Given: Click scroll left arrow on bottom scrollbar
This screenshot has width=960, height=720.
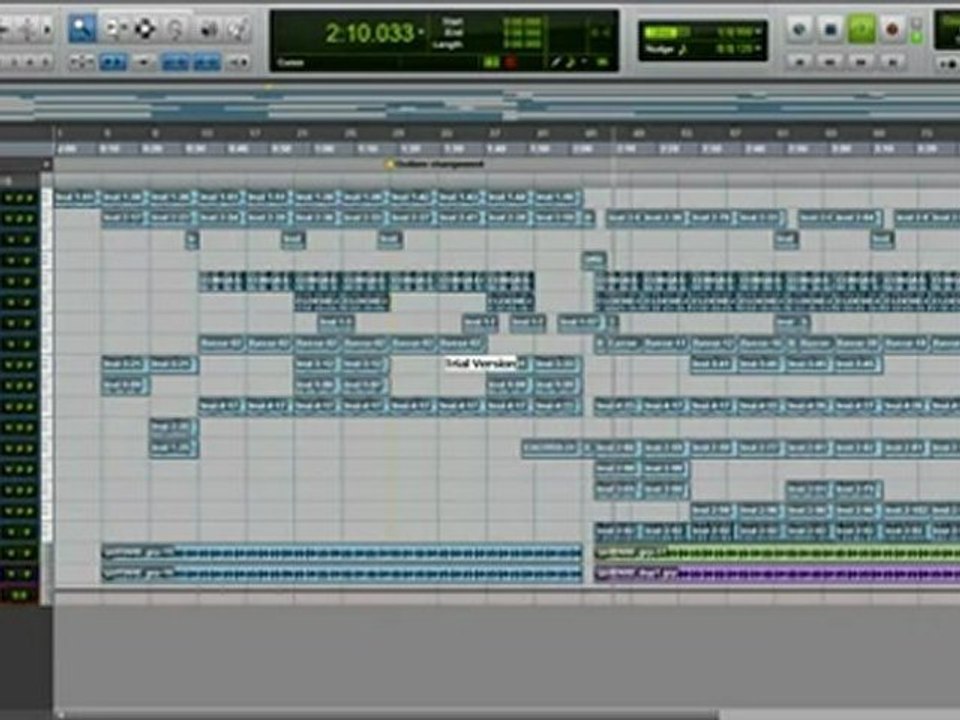Looking at the screenshot, I should click(59, 714).
